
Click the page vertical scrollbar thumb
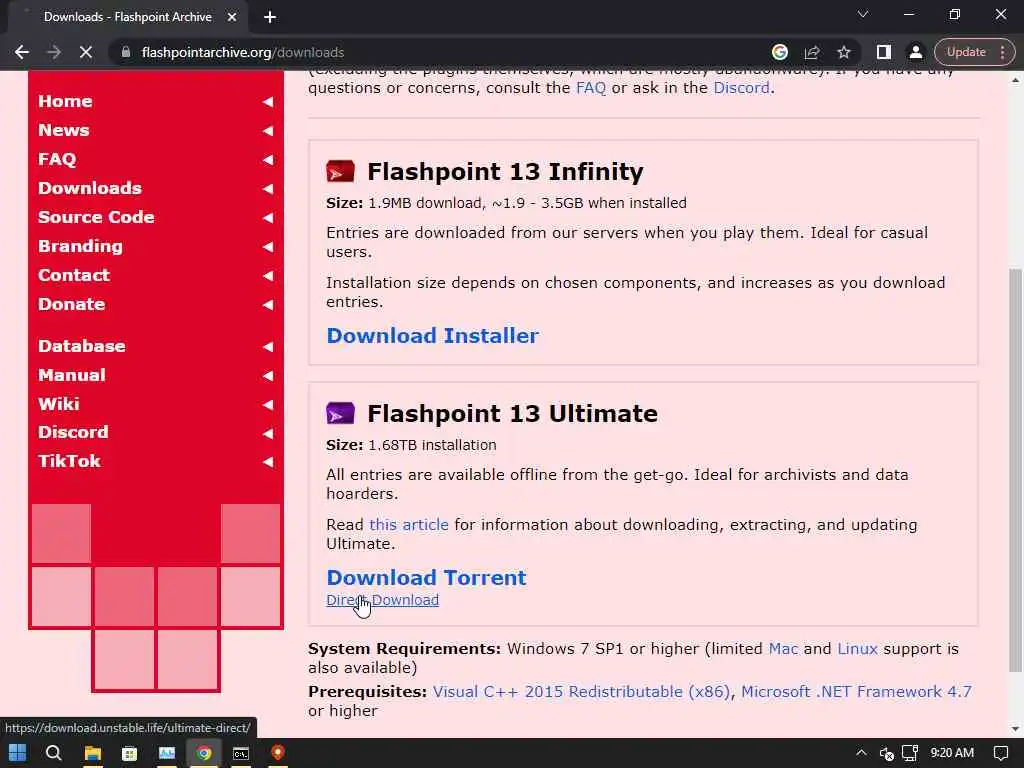click(1015, 470)
